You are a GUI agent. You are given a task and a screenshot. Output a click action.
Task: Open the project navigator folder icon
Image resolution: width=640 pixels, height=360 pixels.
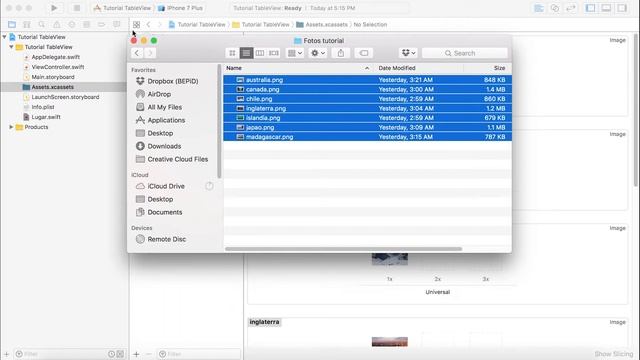pyautogui.click(x=12, y=24)
